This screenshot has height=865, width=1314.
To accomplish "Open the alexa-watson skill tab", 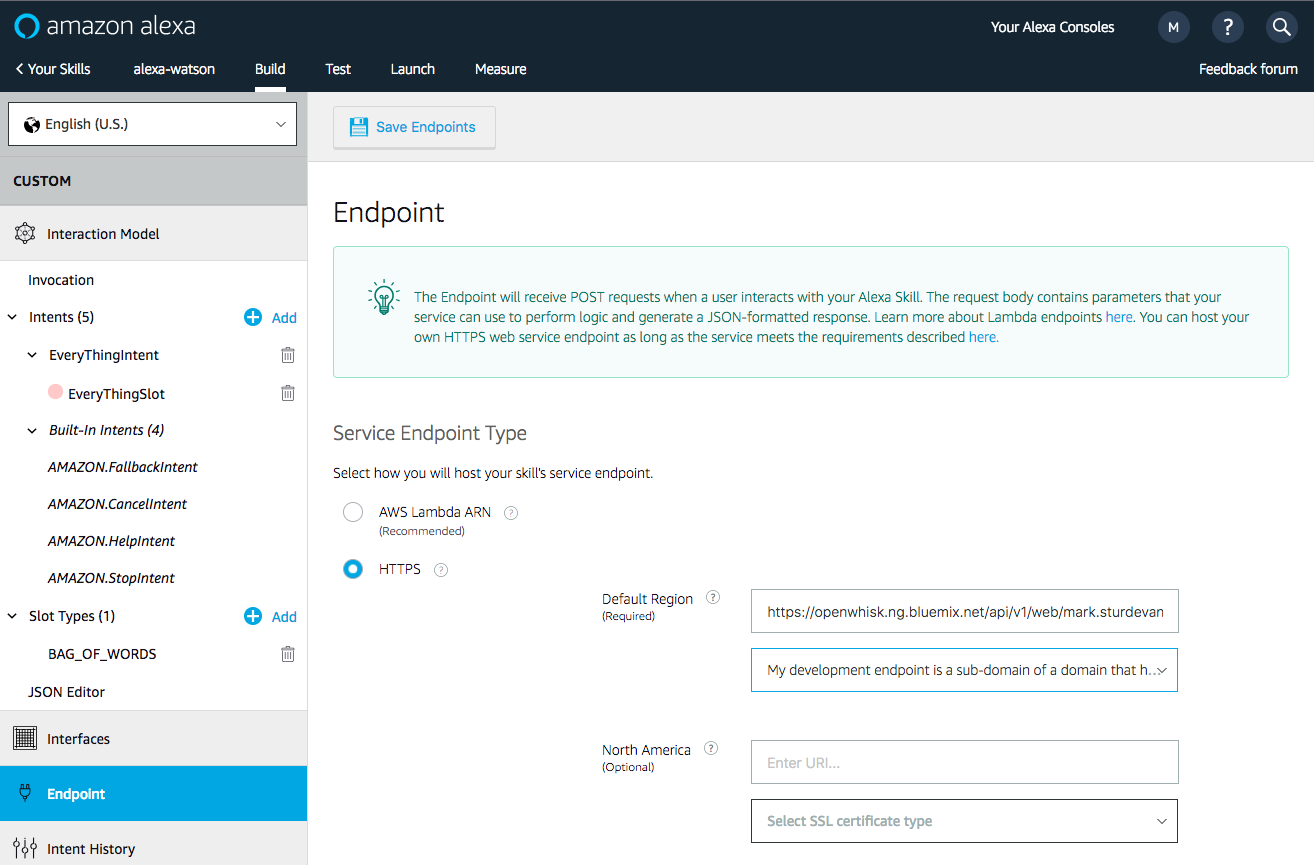I will [174, 69].
